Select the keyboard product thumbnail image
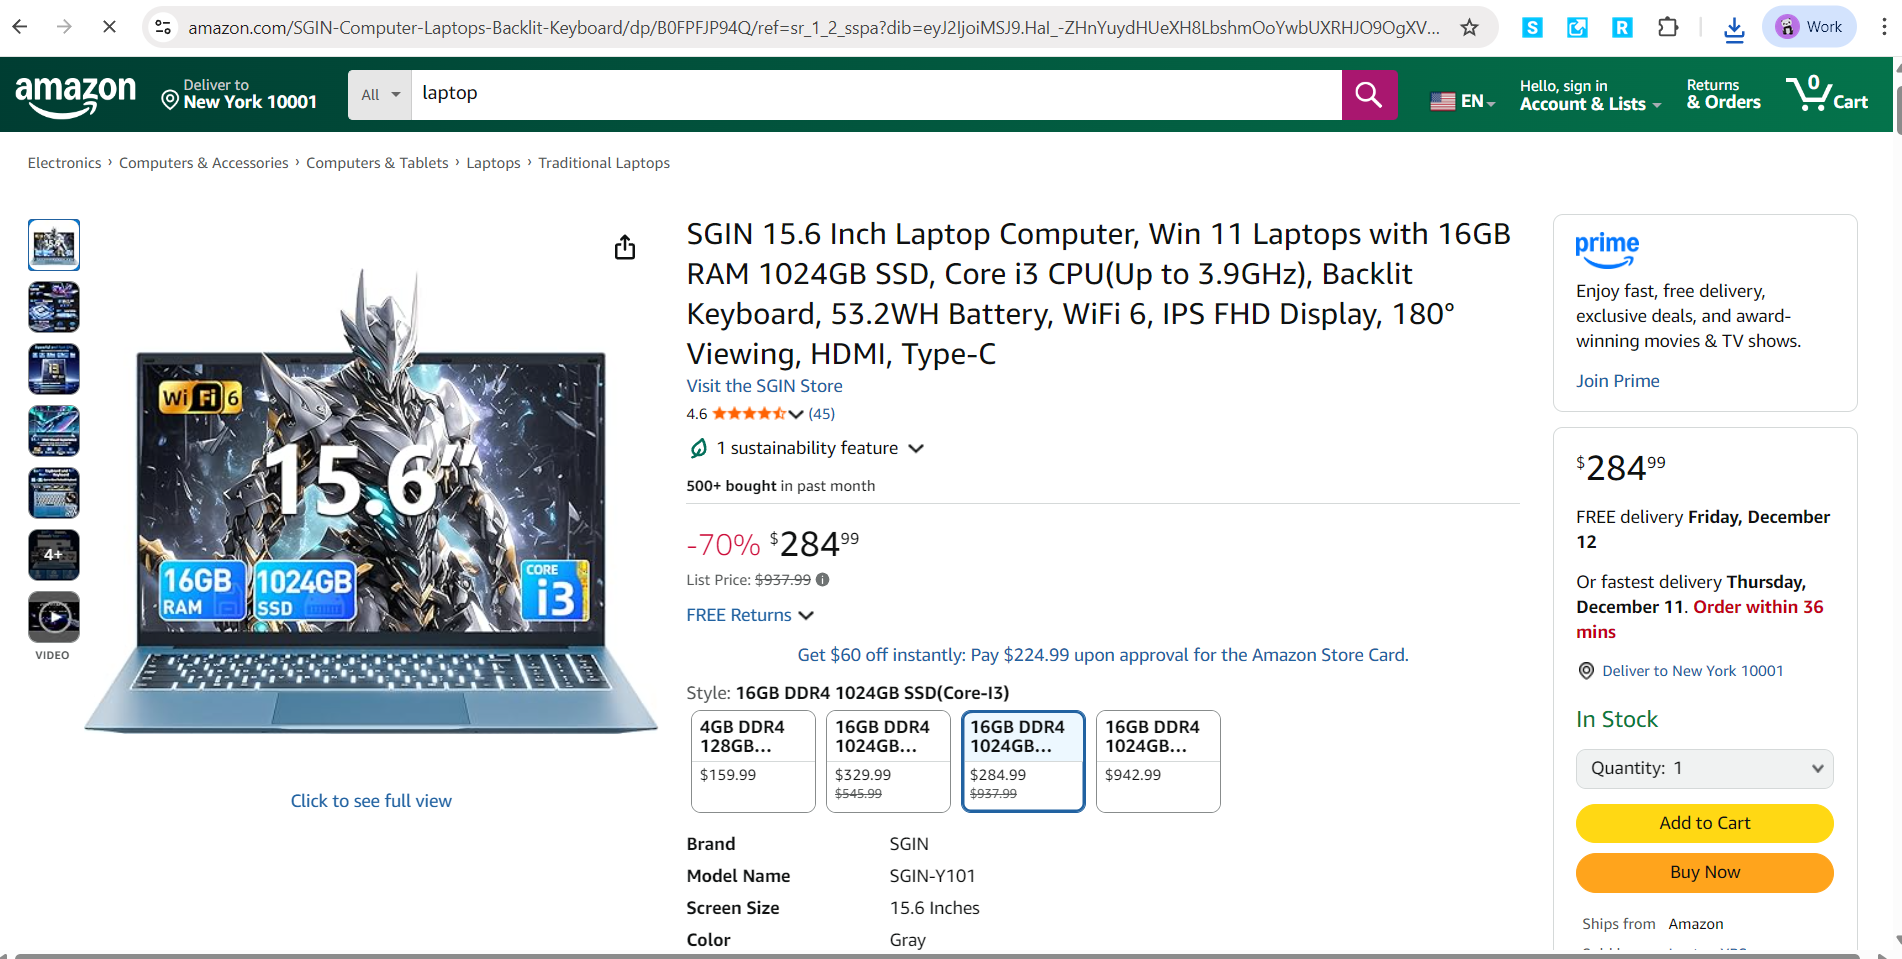 coord(54,493)
